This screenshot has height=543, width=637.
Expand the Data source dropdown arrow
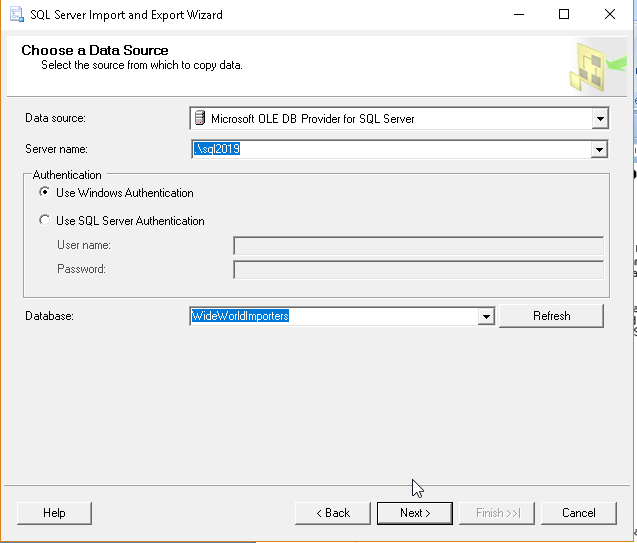click(599, 119)
